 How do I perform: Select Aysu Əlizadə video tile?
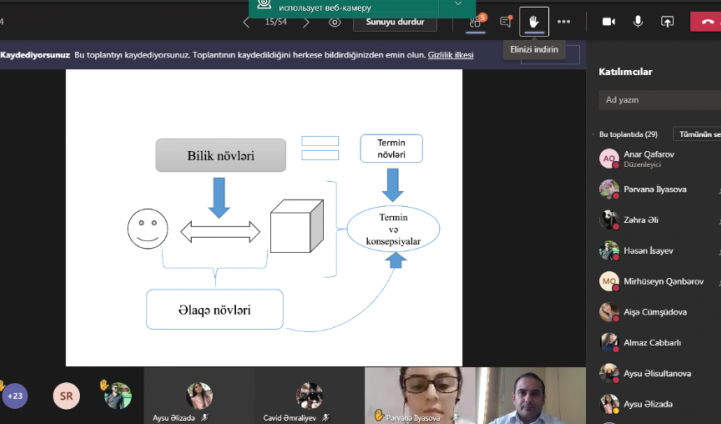(x=199, y=395)
